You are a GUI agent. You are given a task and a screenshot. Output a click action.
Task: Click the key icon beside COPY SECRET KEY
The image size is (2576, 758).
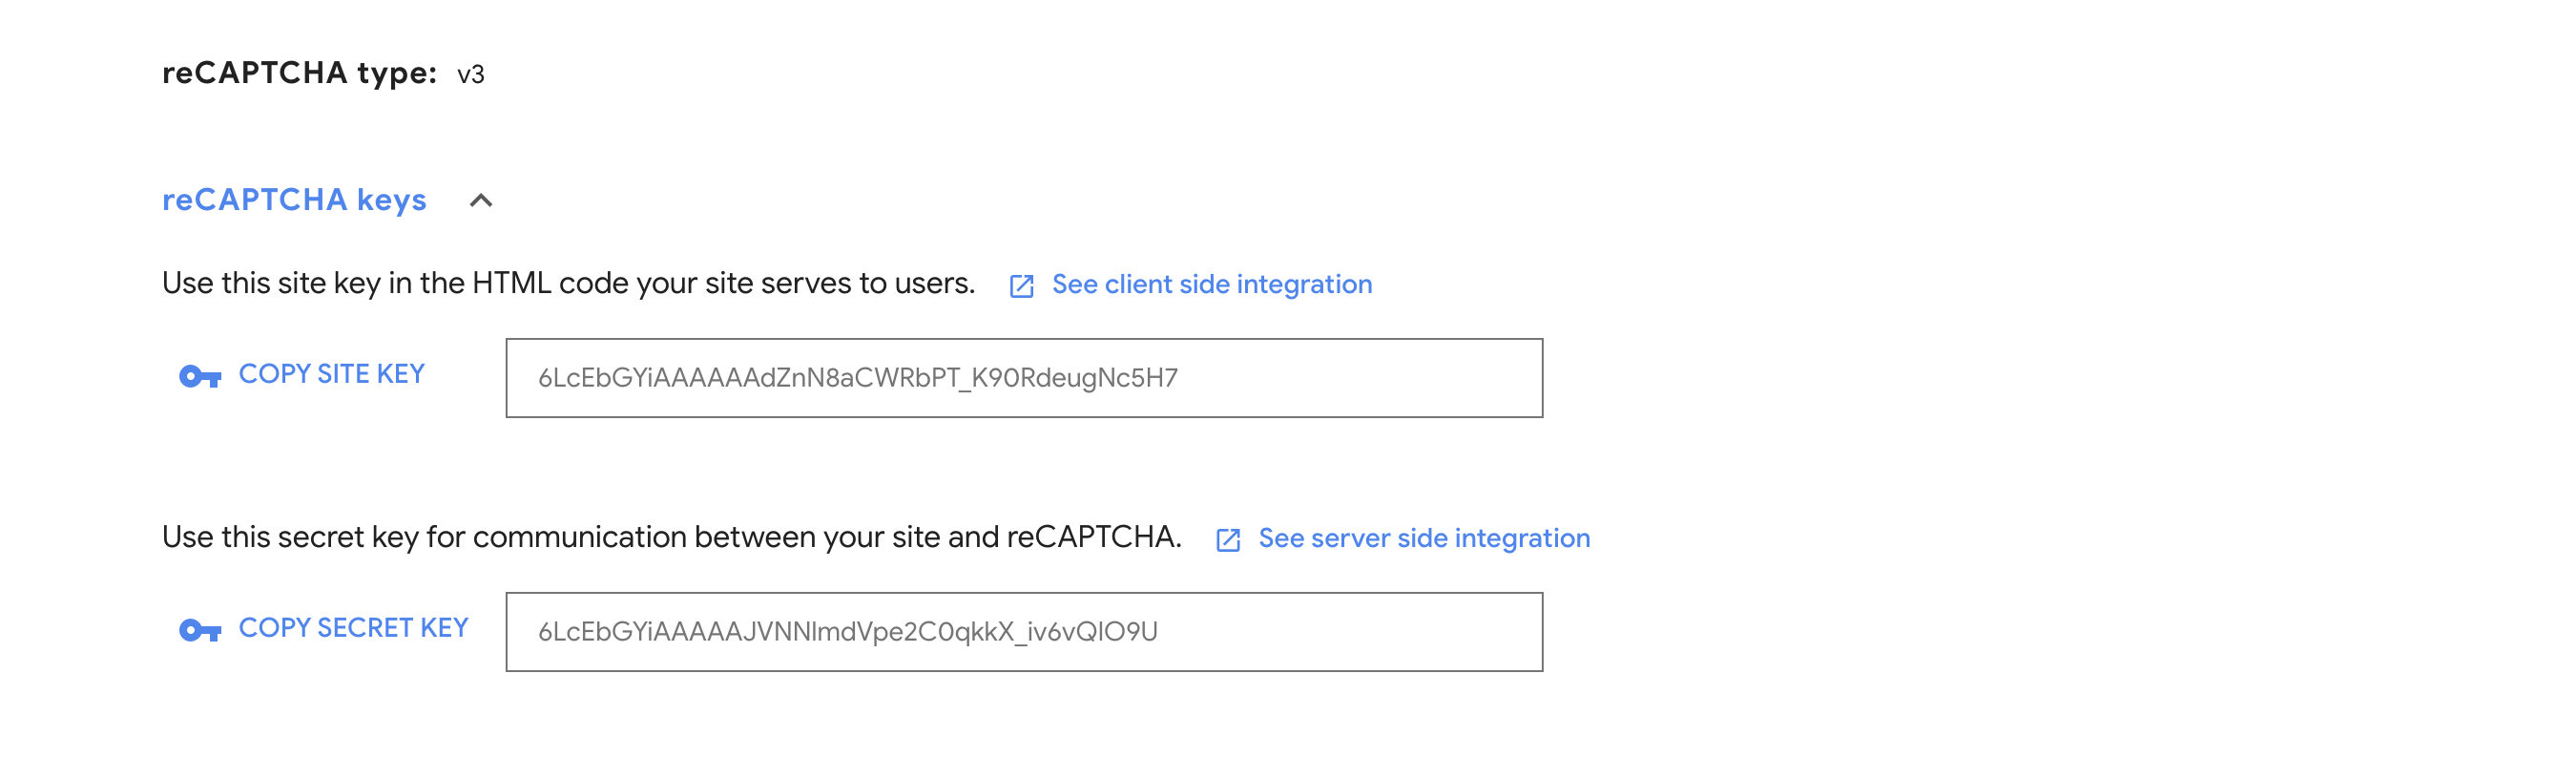click(x=200, y=630)
